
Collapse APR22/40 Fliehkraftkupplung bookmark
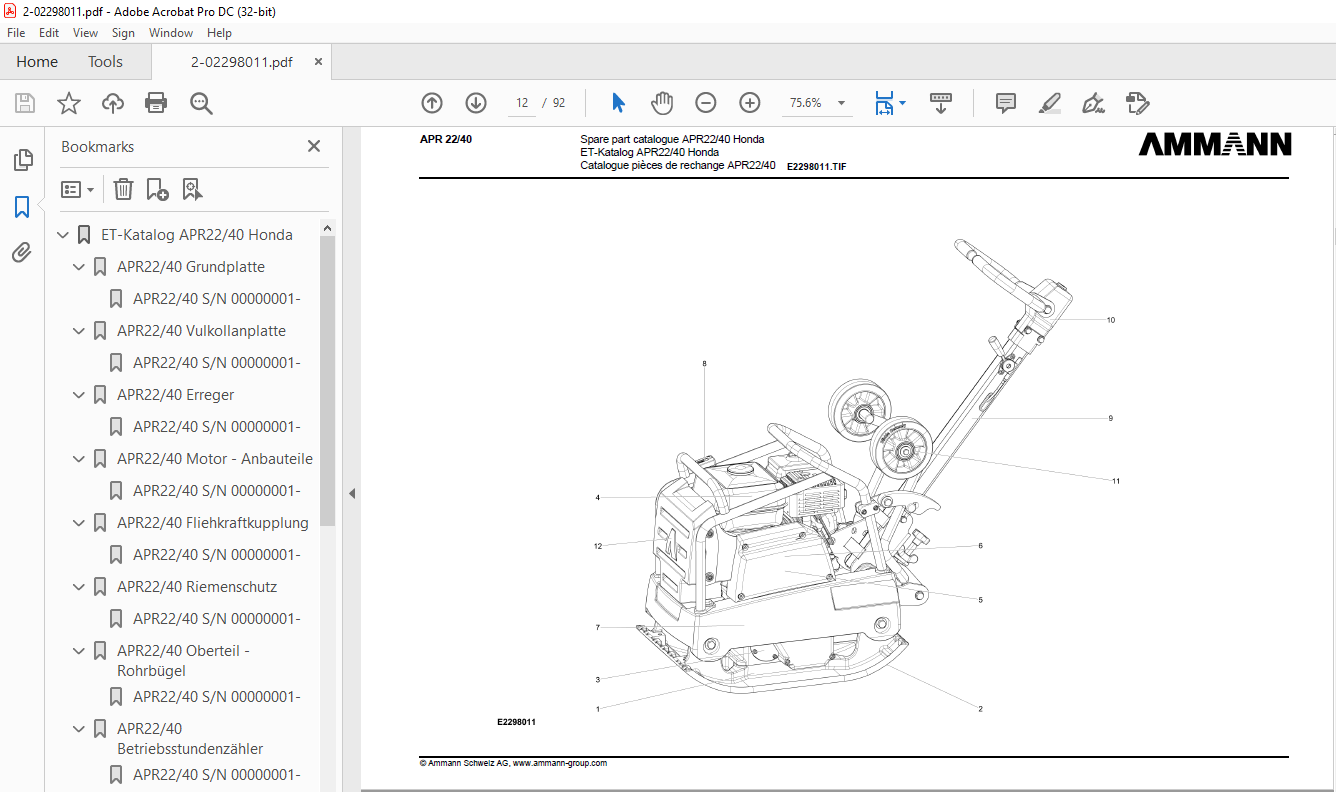coord(80,524)
